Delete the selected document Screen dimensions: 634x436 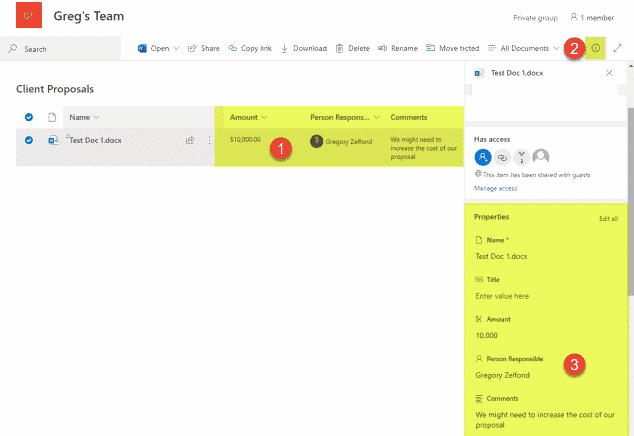[x=353, y=49]
